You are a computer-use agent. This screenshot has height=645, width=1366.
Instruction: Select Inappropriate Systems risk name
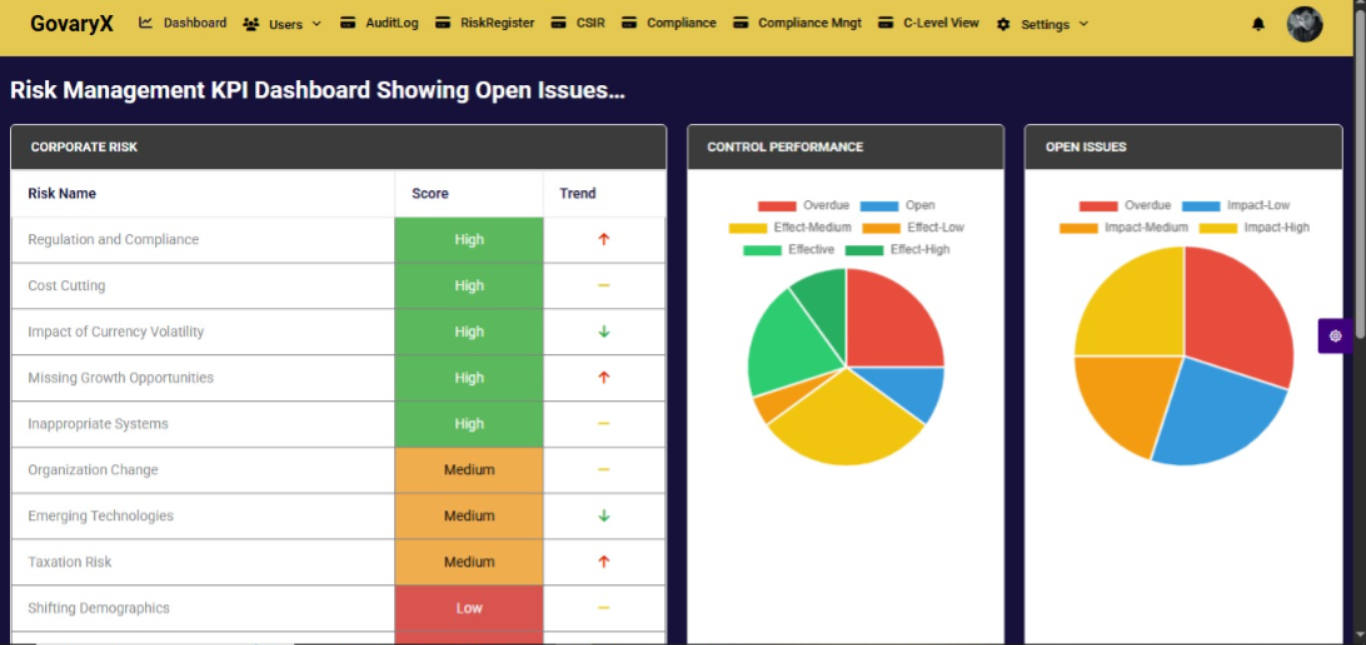coord(98,423)
